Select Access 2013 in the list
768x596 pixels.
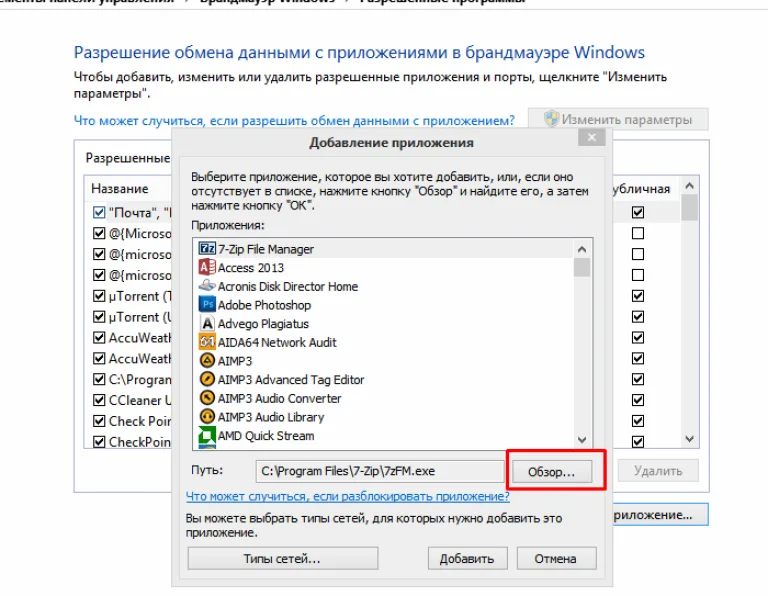(x=384, y=267)
